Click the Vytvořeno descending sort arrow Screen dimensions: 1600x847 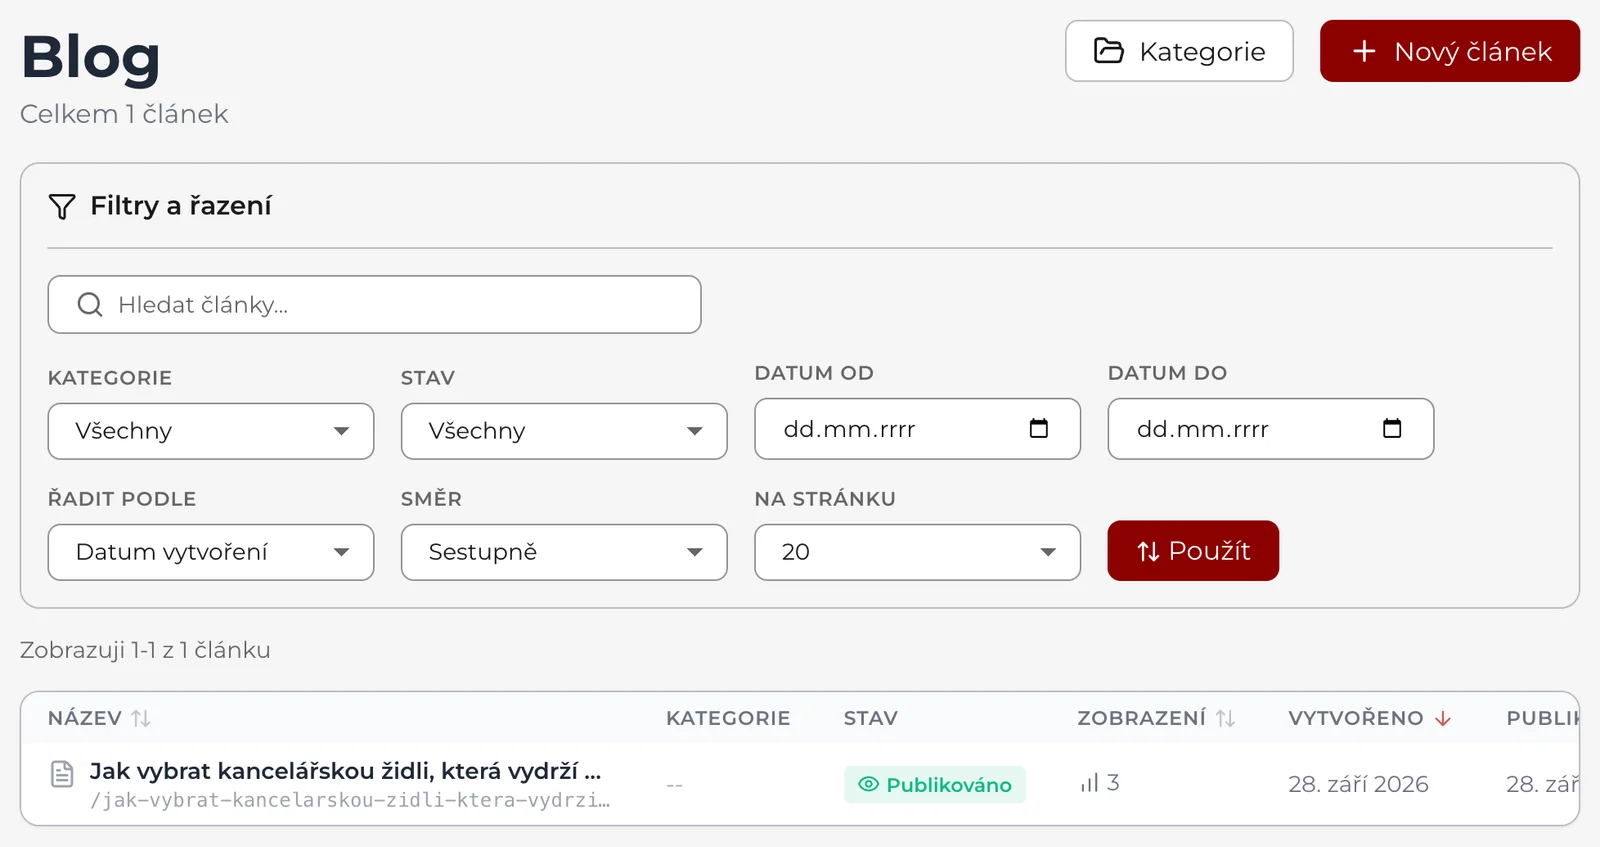point(1443,718)
